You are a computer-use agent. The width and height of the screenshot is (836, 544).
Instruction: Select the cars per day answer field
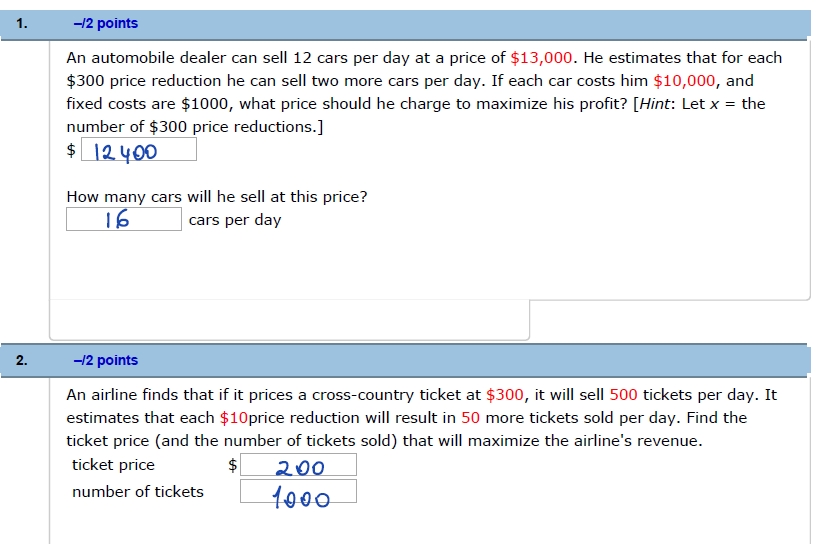[x=124, y=219]
